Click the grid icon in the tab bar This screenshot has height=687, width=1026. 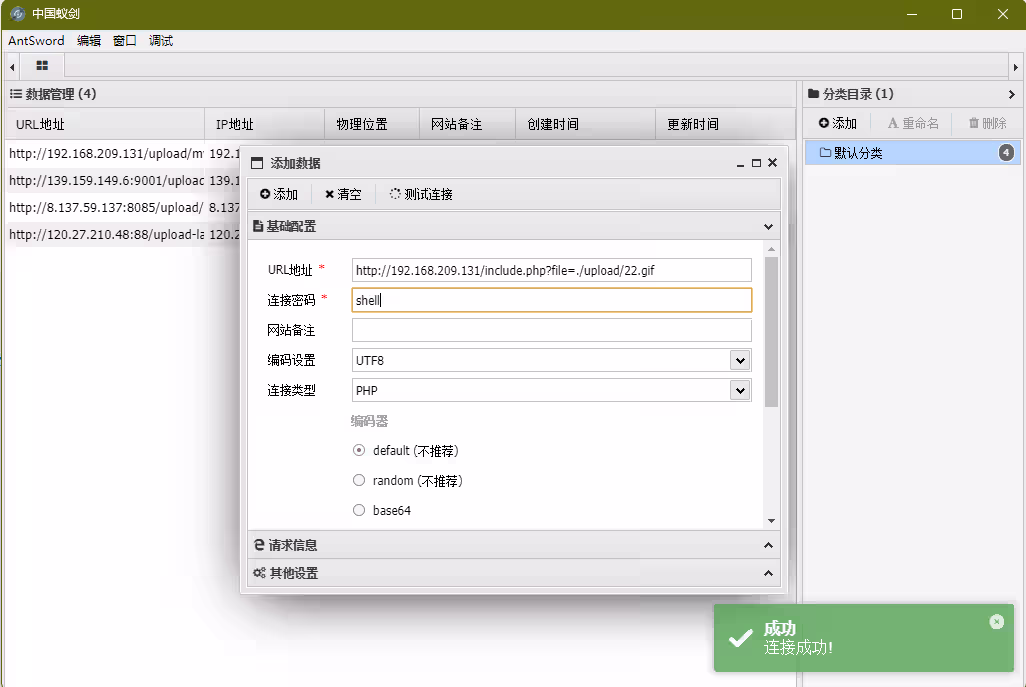click(41, 65)
